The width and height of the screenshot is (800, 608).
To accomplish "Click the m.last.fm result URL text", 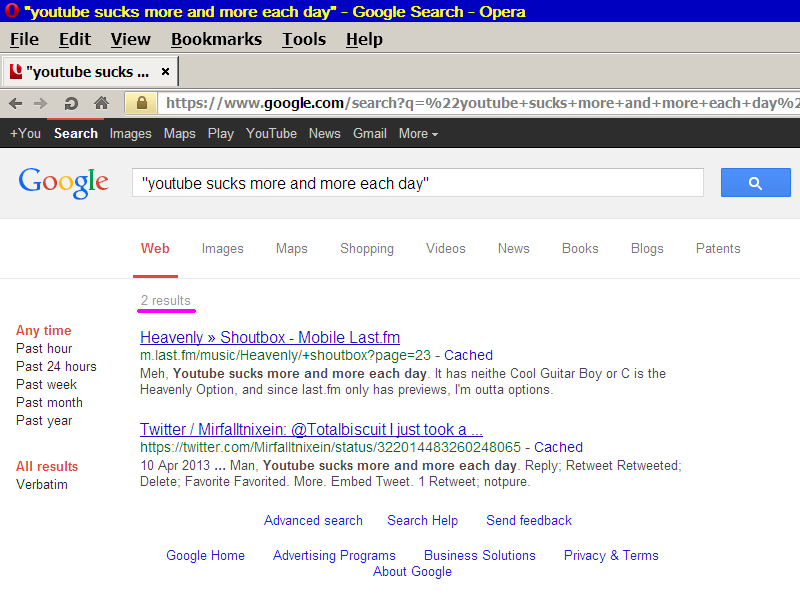I will 285,355.
